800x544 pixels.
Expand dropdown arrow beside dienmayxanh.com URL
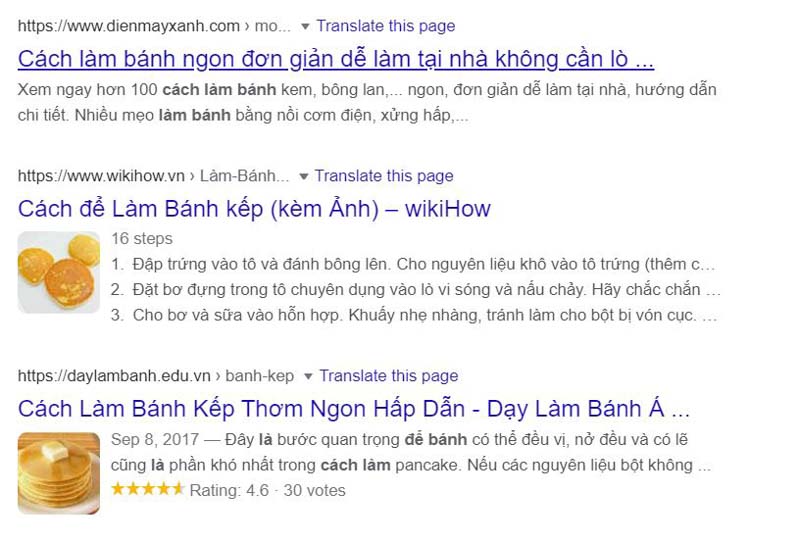pos(306,26)
